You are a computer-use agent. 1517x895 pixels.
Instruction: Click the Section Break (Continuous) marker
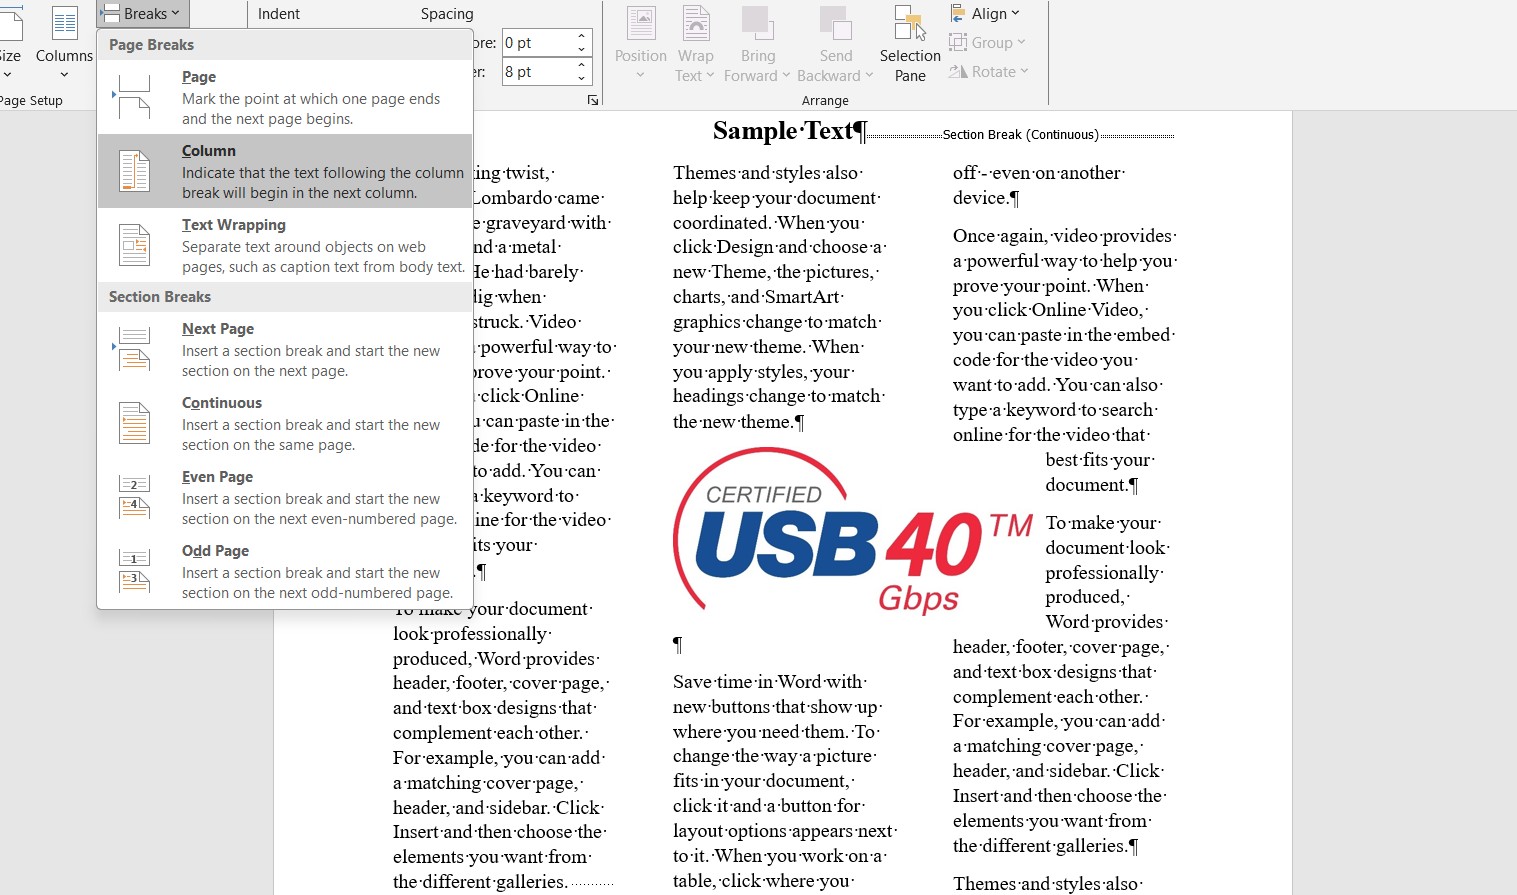(1021, 135)
